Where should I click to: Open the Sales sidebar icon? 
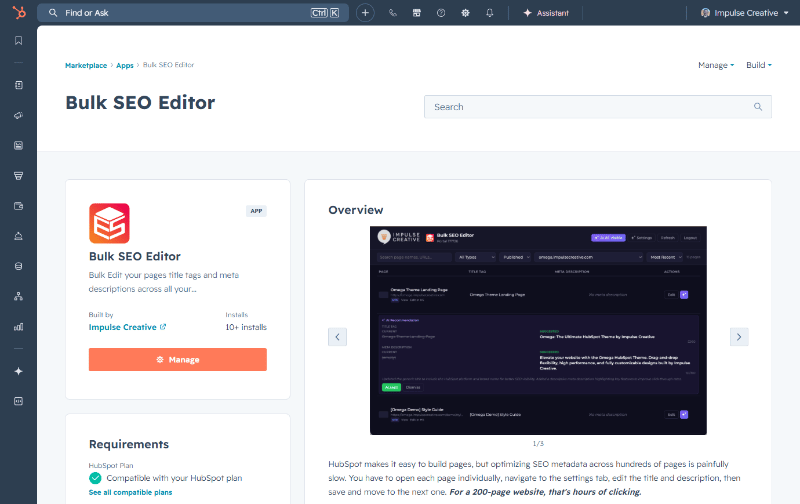(x=18, y=175)
